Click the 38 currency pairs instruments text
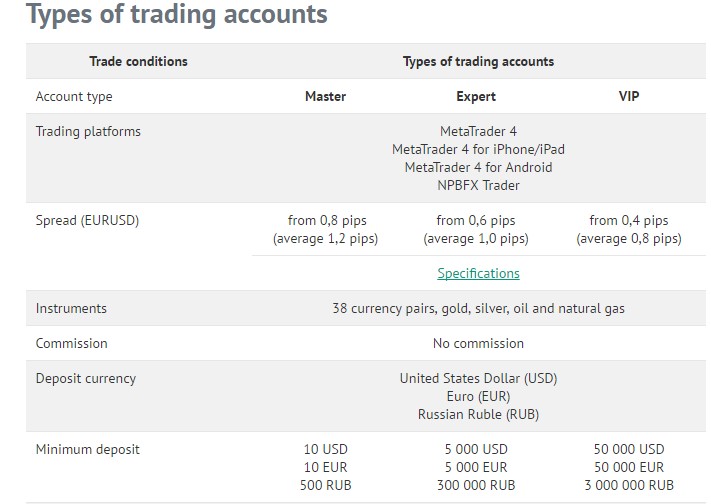Screen dimensions: 711x504 (478, 308)
